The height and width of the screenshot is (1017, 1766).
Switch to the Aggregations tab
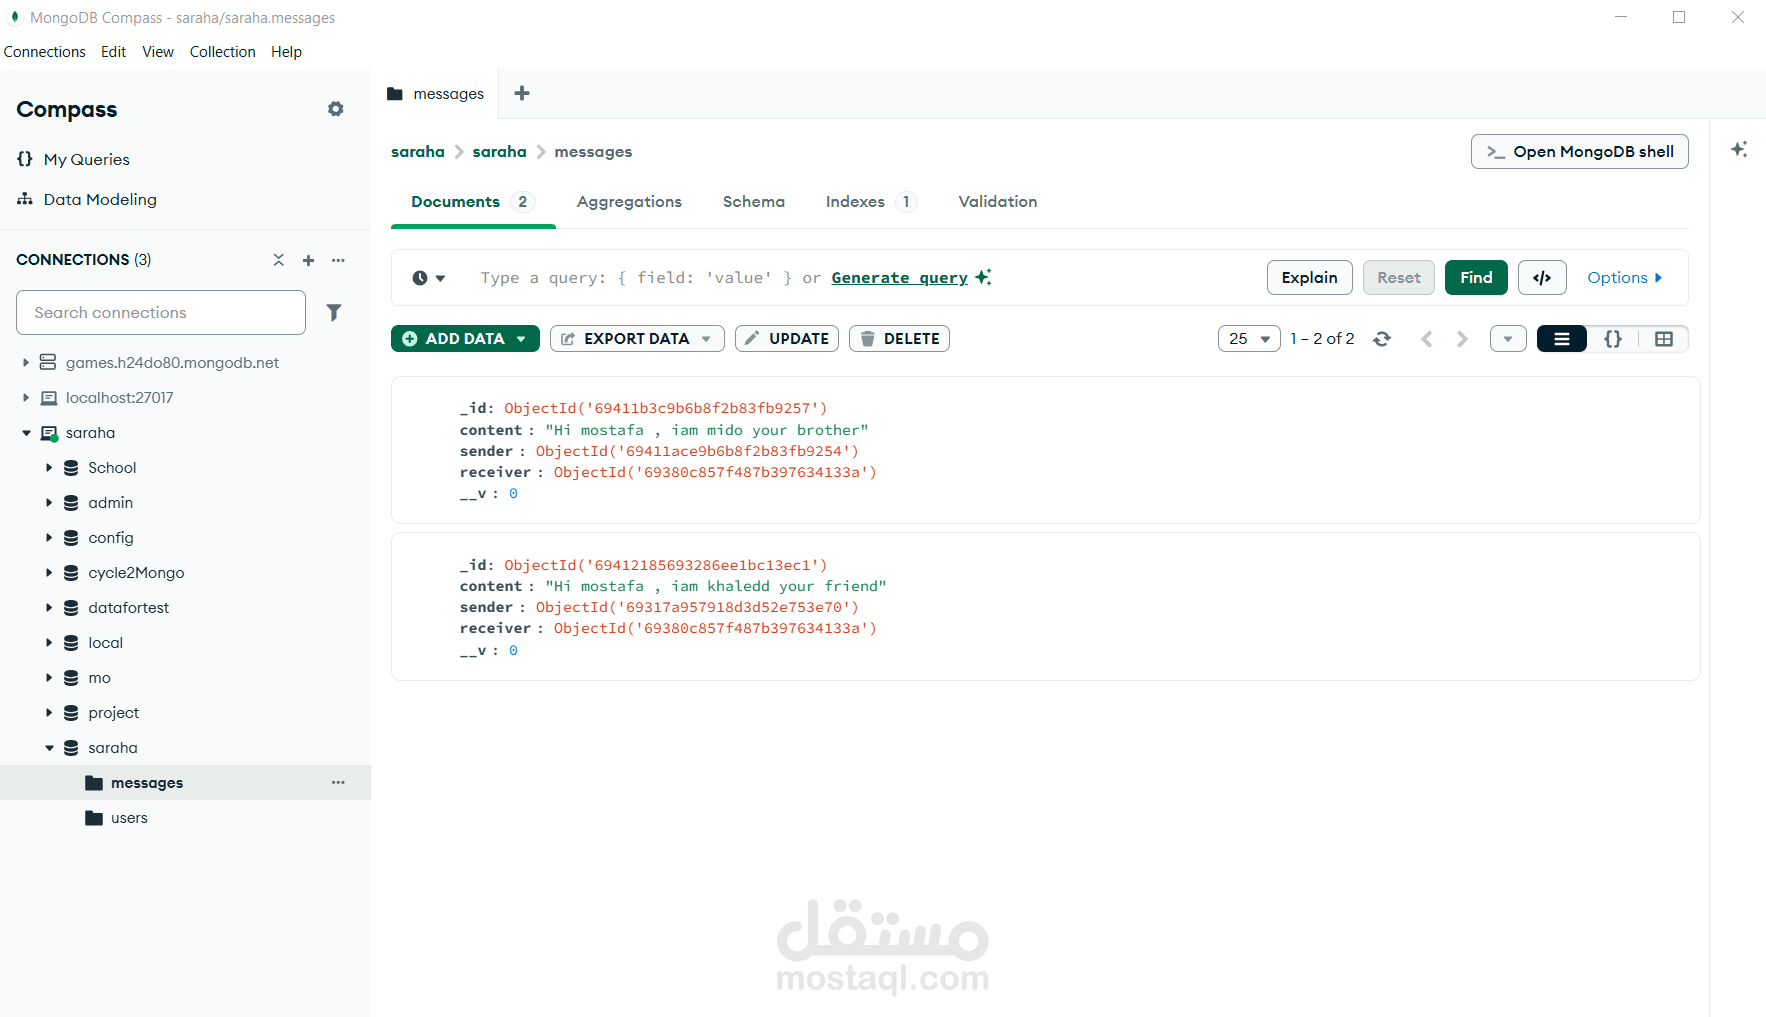629,202
